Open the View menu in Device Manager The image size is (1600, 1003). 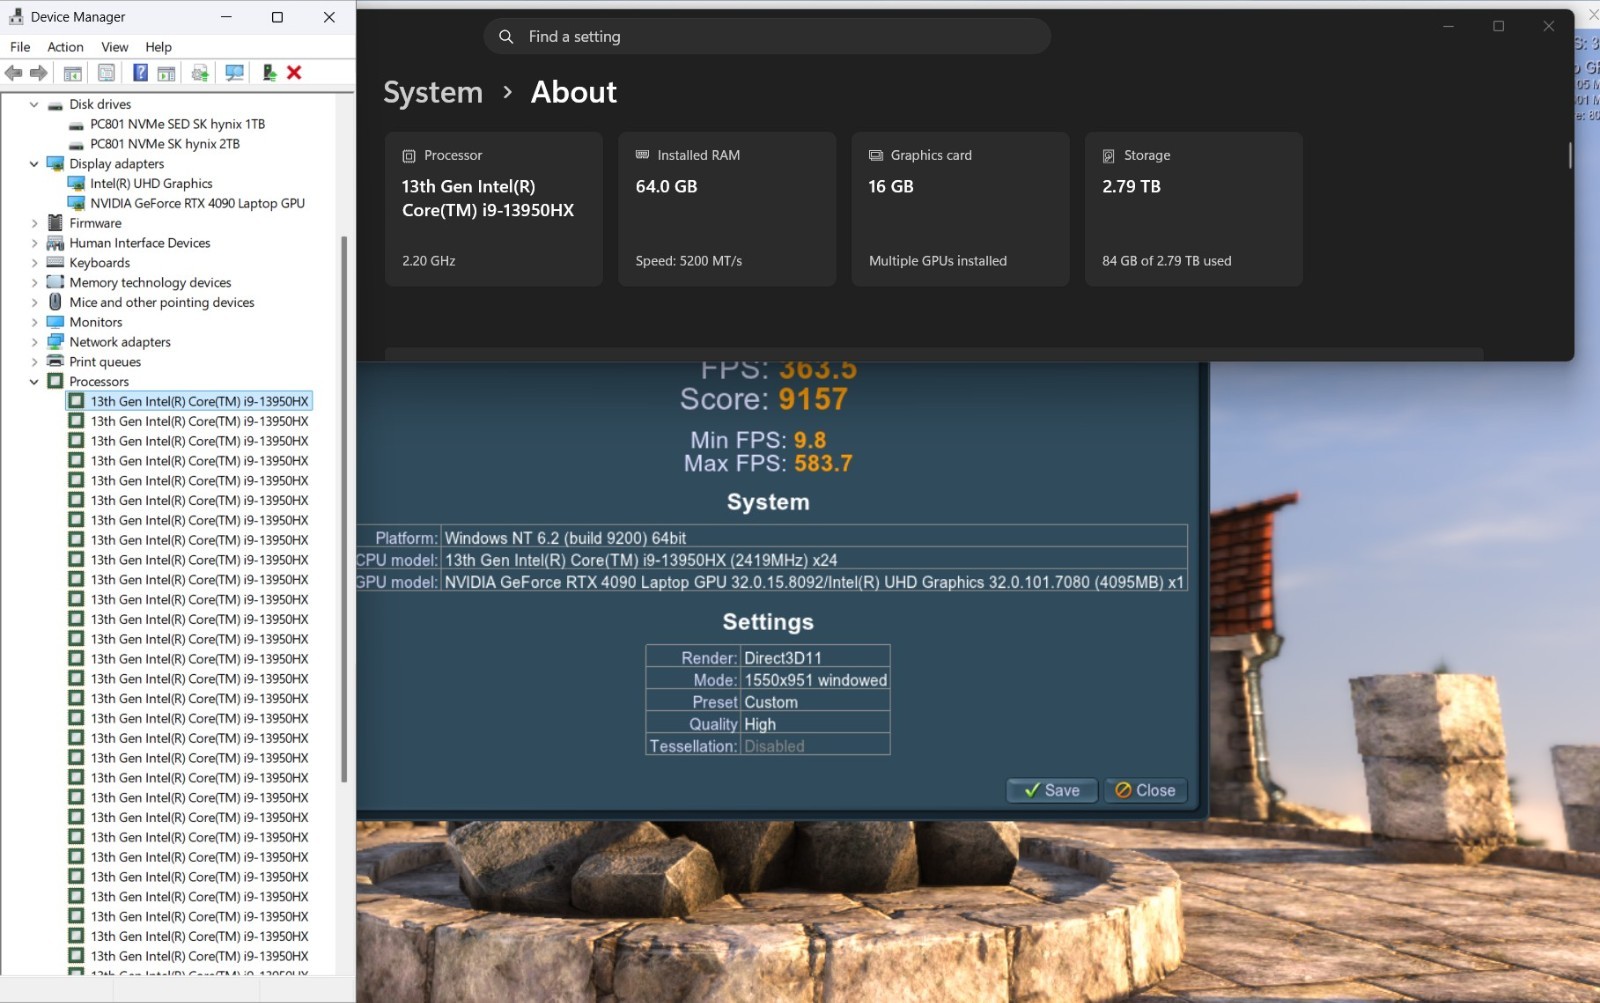(x=115, y=47)
